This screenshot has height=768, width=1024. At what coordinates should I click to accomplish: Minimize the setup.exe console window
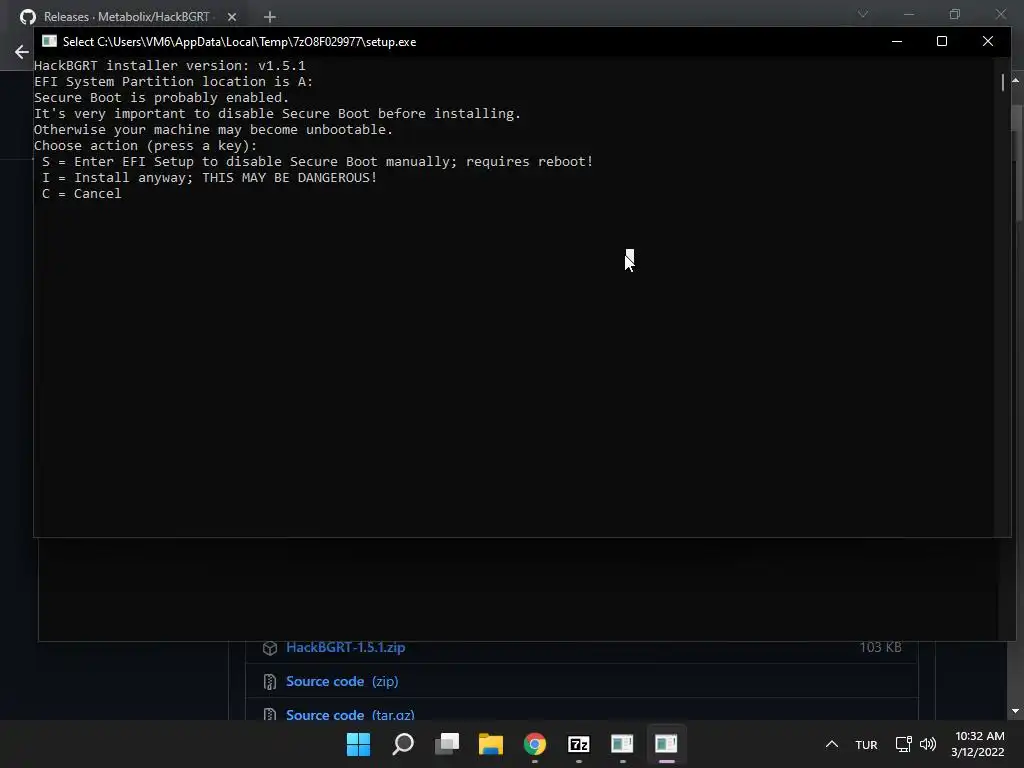click(x=897, y=41)
